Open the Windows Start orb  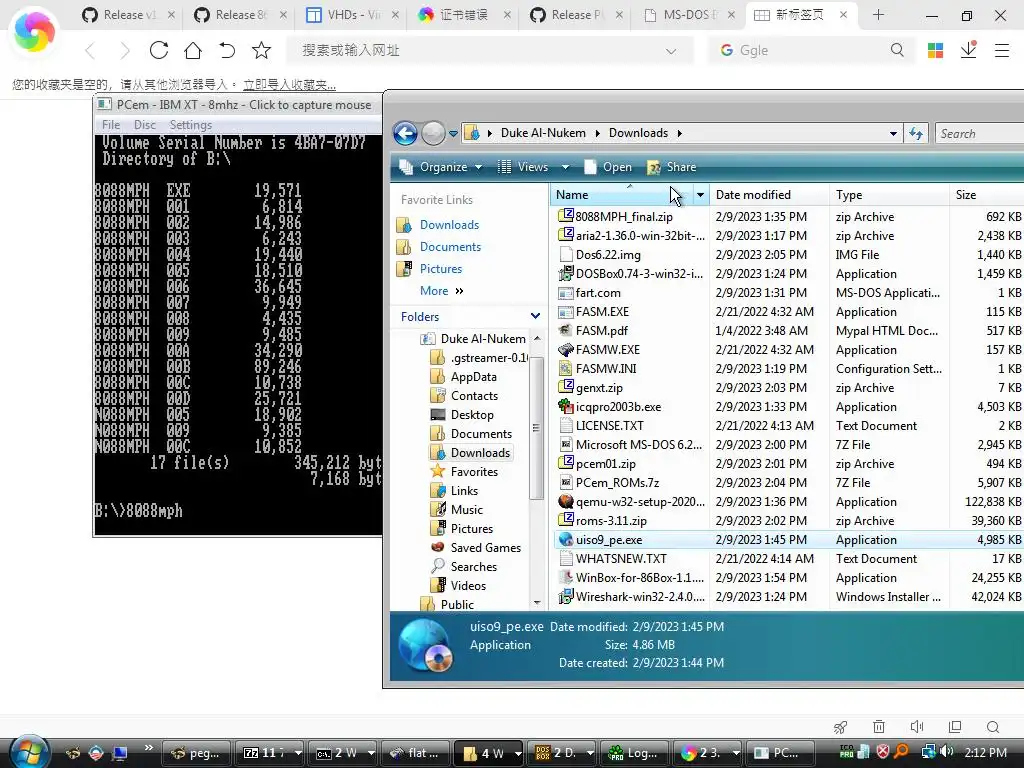29,752
